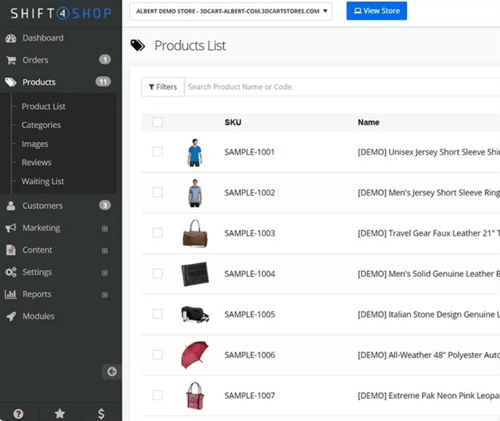Click the Products tags icon in sidebar

click(x=11, y=82)
